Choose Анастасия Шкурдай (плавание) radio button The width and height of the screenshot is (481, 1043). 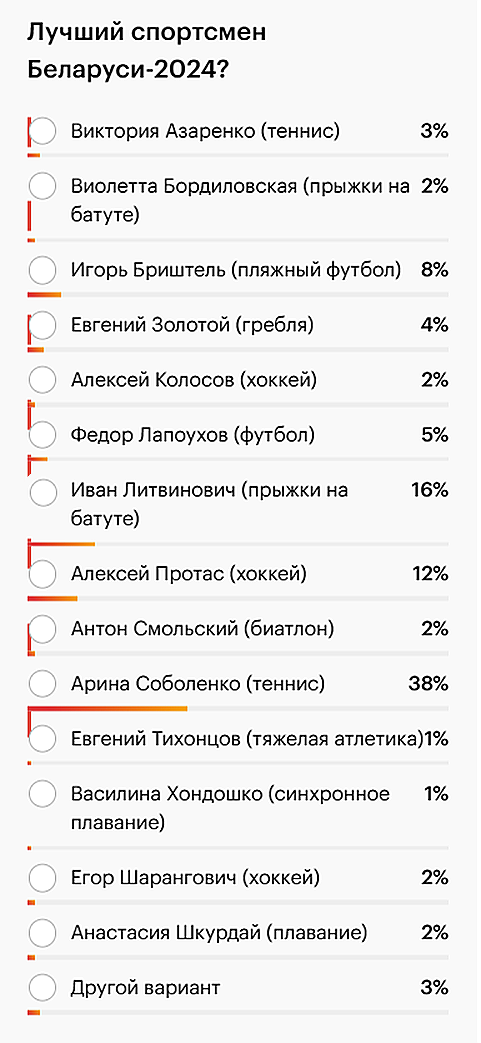click(x=43, y=933)
